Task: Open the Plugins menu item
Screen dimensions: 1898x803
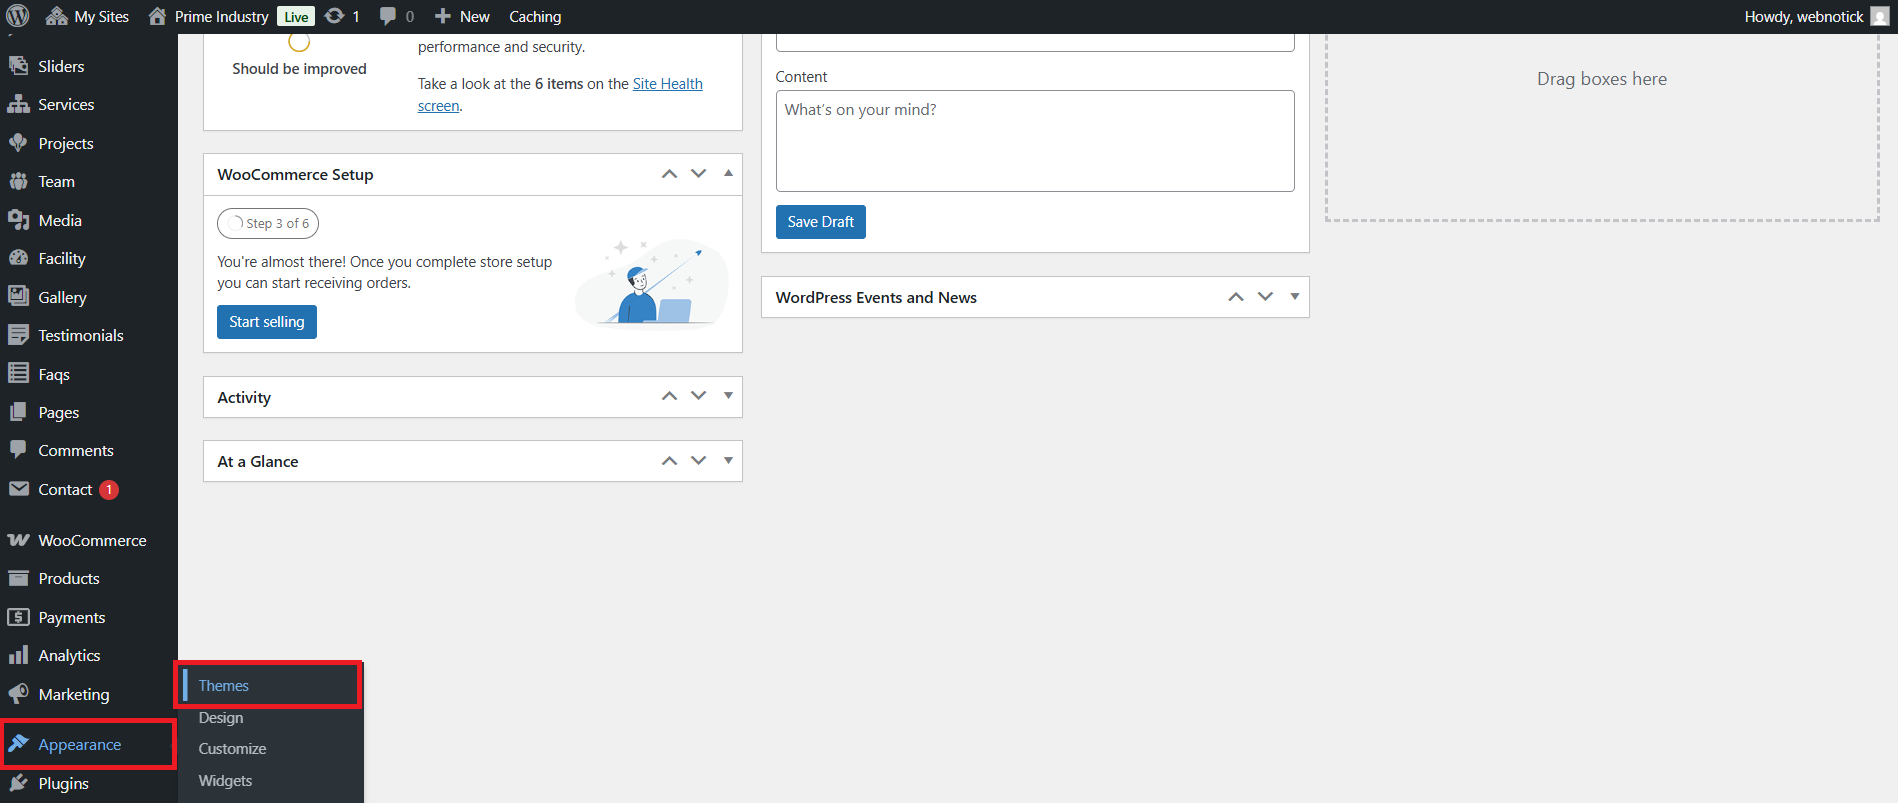Action: click(x=63, y=783)
